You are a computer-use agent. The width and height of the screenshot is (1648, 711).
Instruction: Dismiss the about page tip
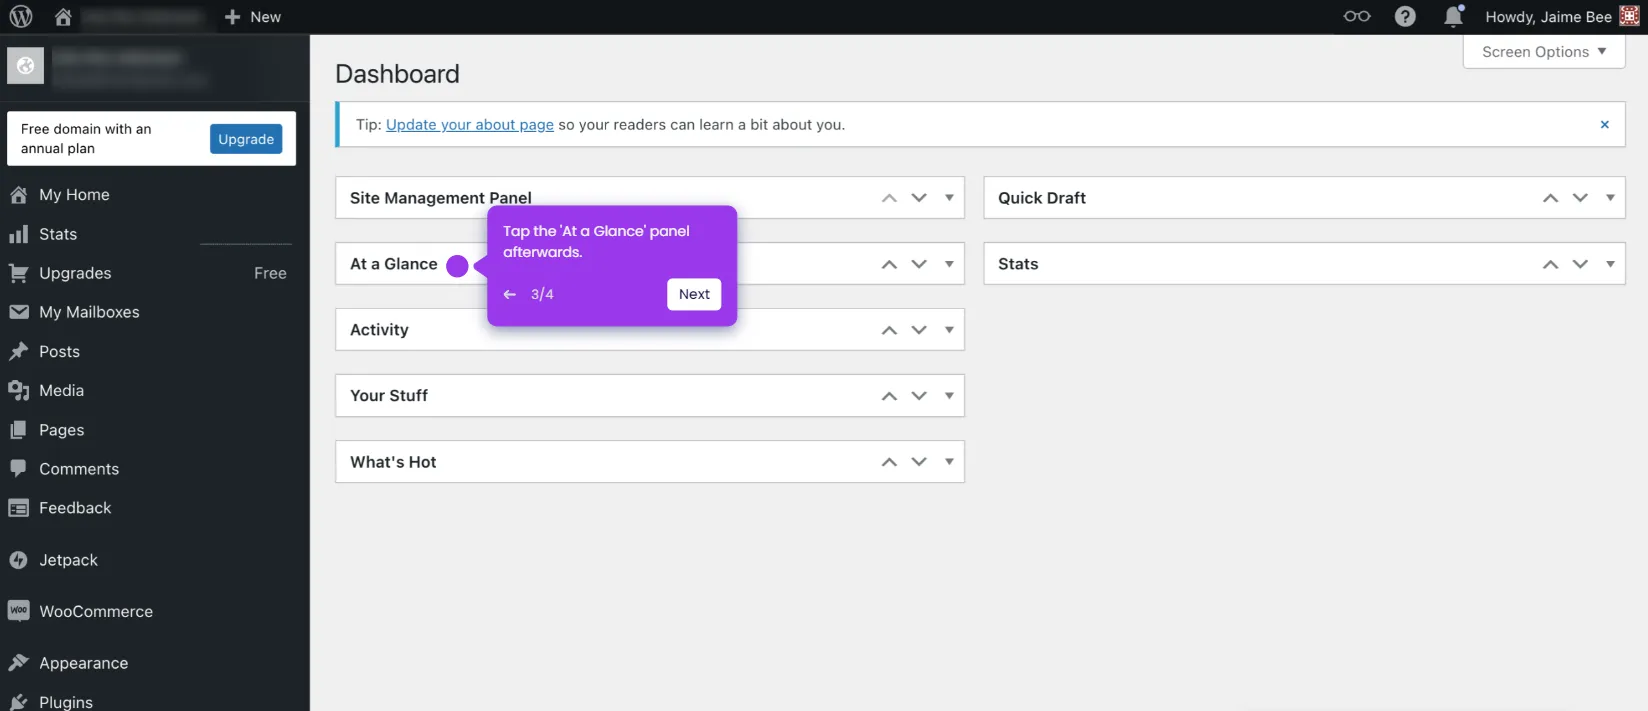pos(1604,125)
